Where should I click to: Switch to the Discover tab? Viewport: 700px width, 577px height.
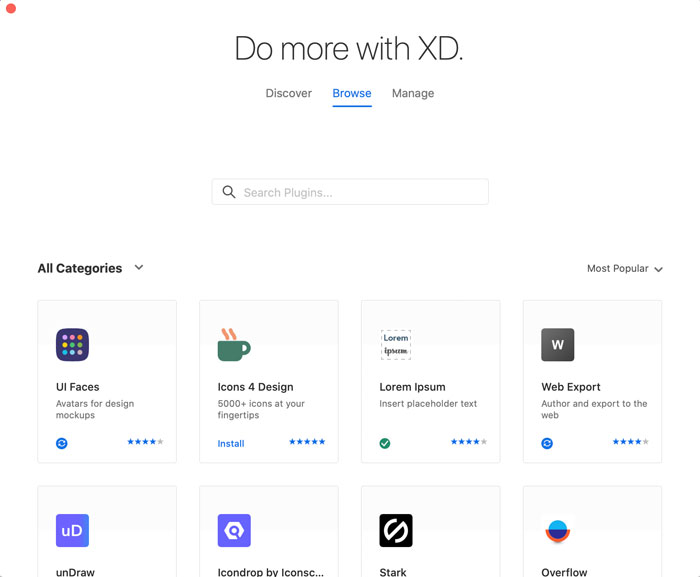point(289,93)
